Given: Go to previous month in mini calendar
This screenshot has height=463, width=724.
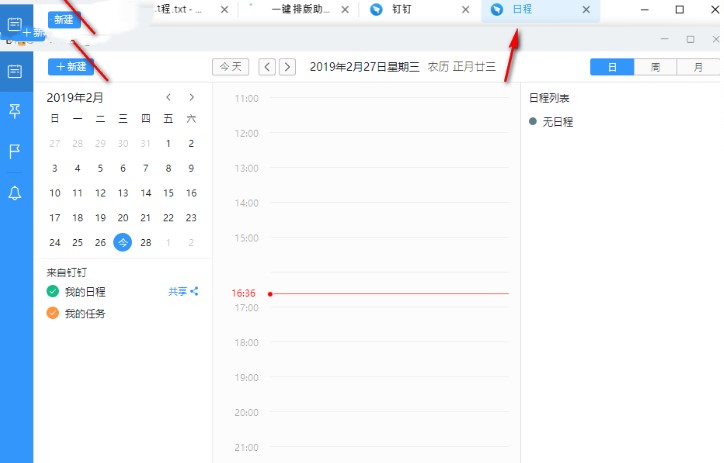Looking at the screenshot, I should pyautogui.click(x=168, y=97).
